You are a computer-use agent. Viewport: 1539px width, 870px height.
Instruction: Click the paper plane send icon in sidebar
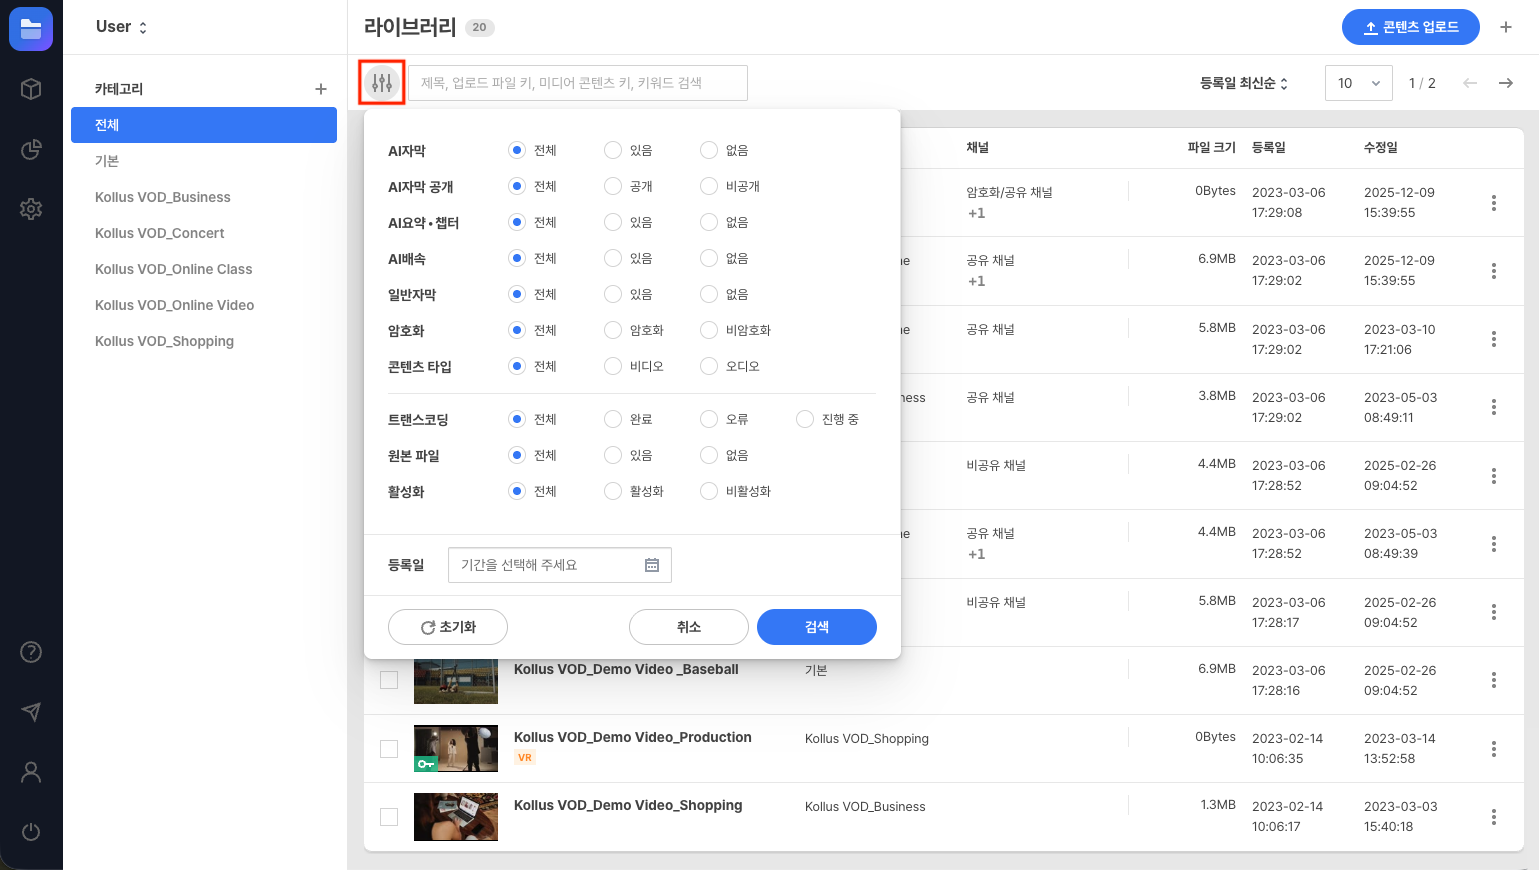(x=30, y=711)
